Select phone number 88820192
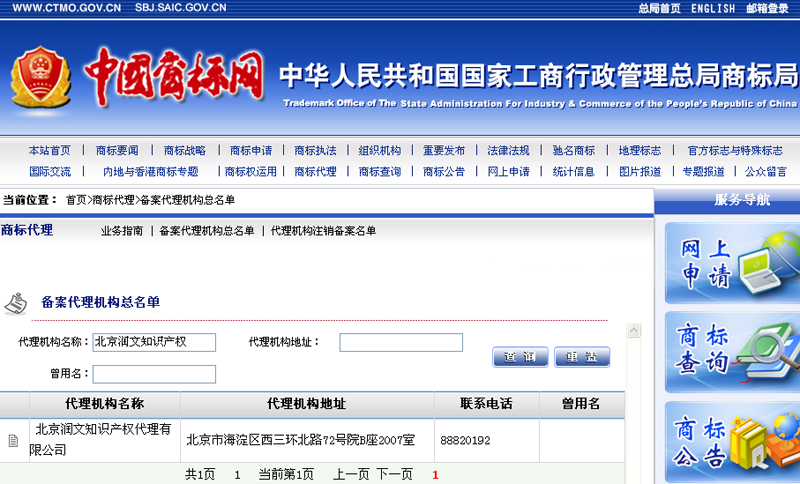This screenshot has height=484, width=800. click(465, 441)
